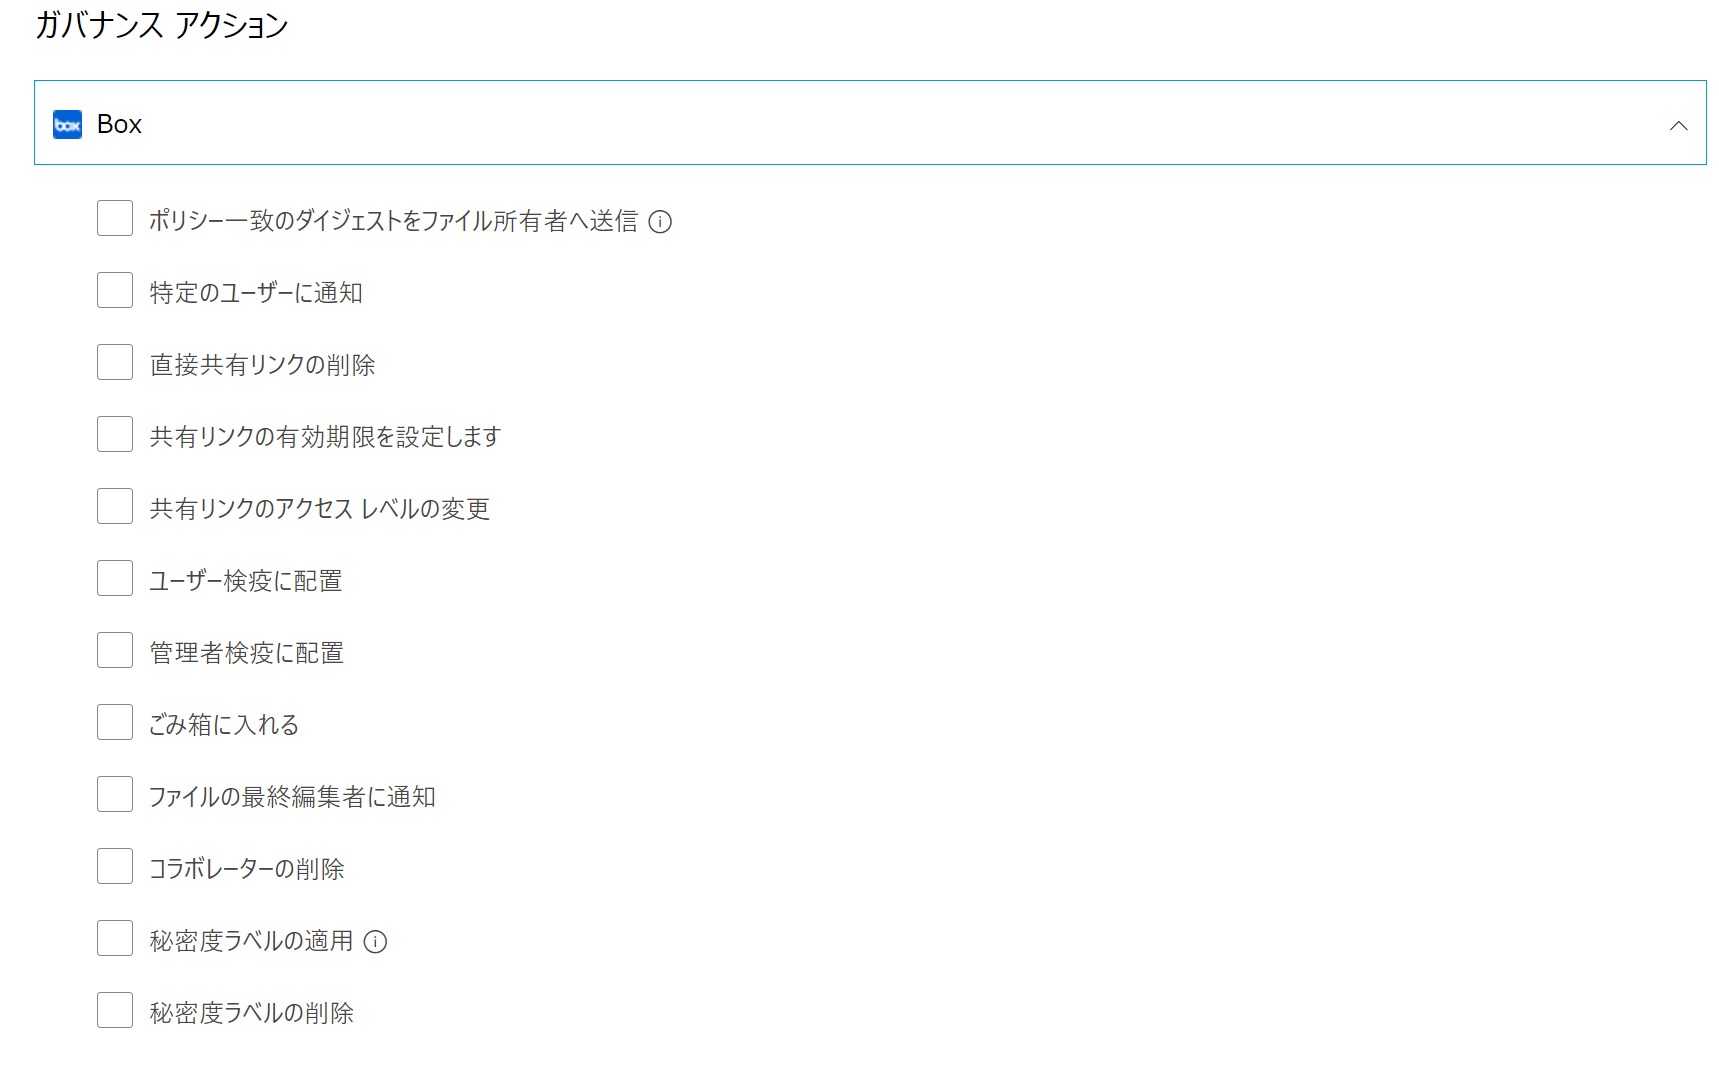The width and height of the screenshot is (1719, 1070).
Task: Enable 共有リンクのアクセス レベルの変更
Action: (x=114, y=505)
